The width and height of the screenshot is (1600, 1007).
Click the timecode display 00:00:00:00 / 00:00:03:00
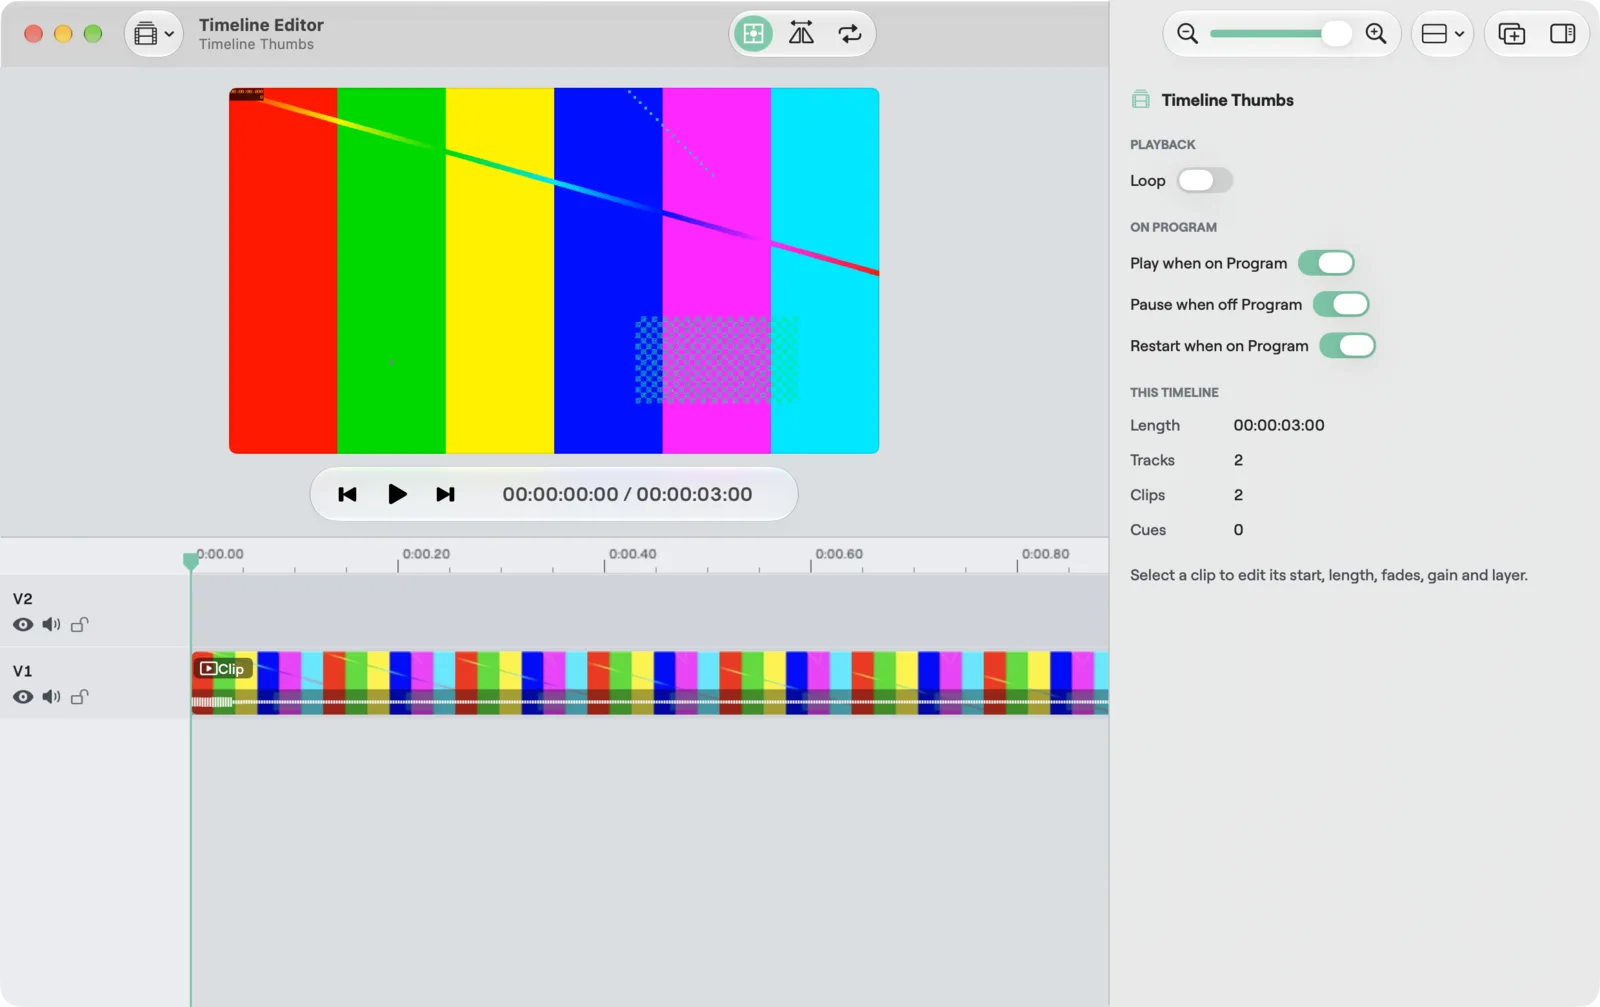pos(627,494)
